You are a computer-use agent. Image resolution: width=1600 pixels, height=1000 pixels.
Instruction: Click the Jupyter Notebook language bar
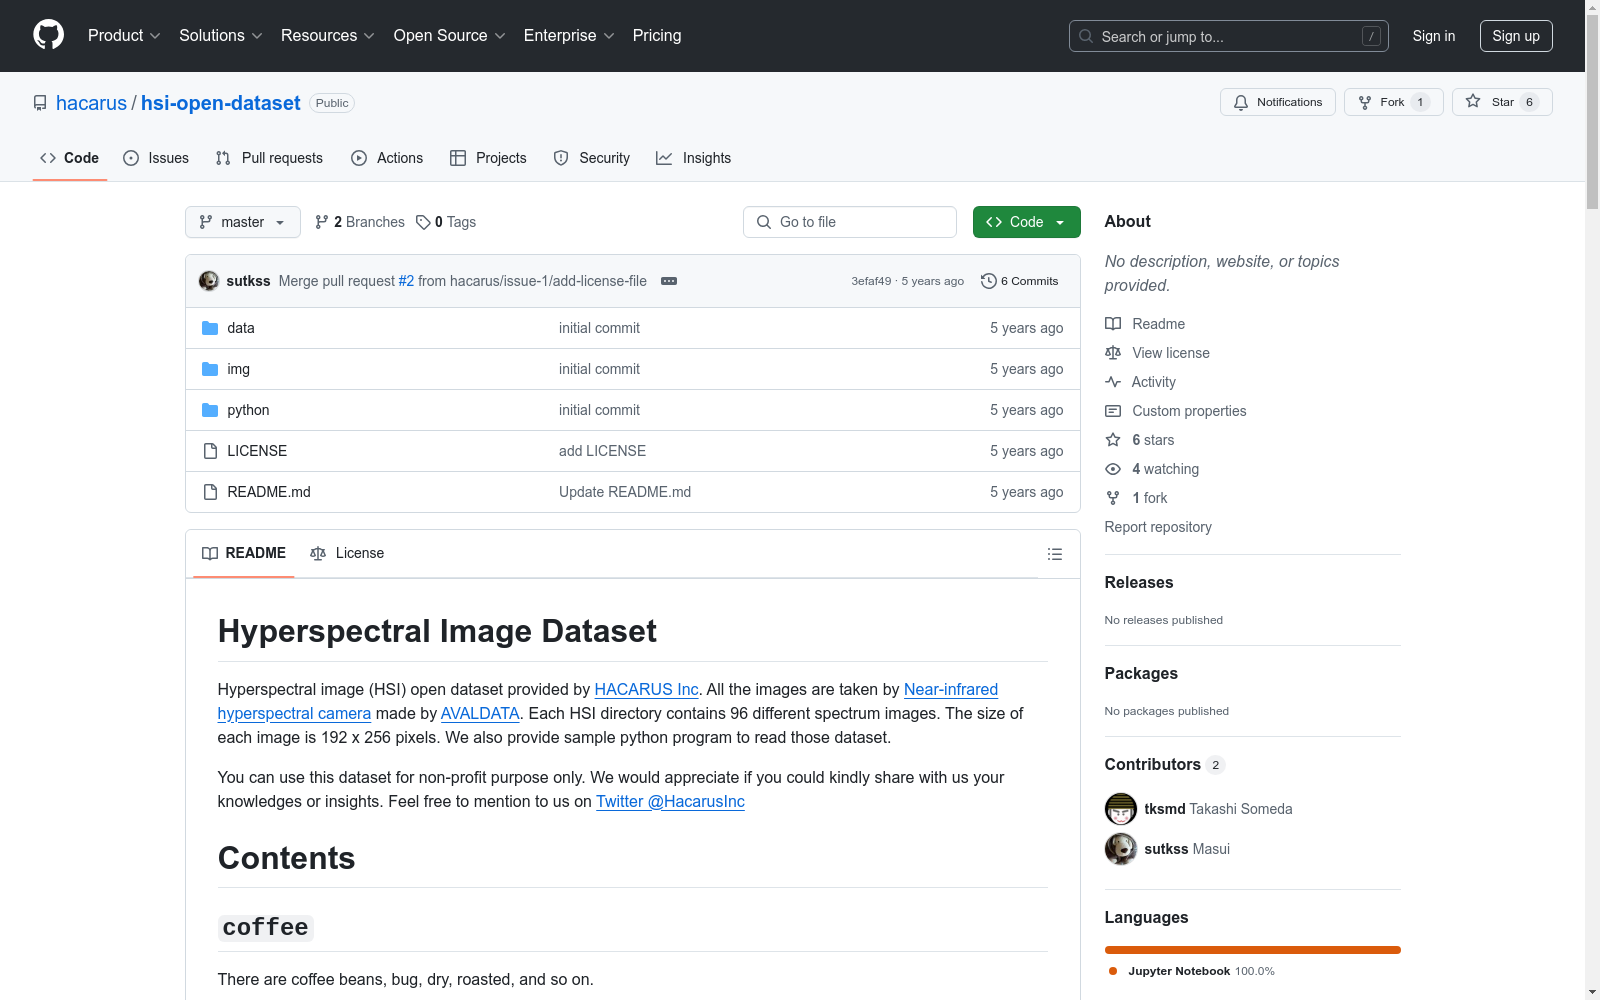tap(1252, 949)
